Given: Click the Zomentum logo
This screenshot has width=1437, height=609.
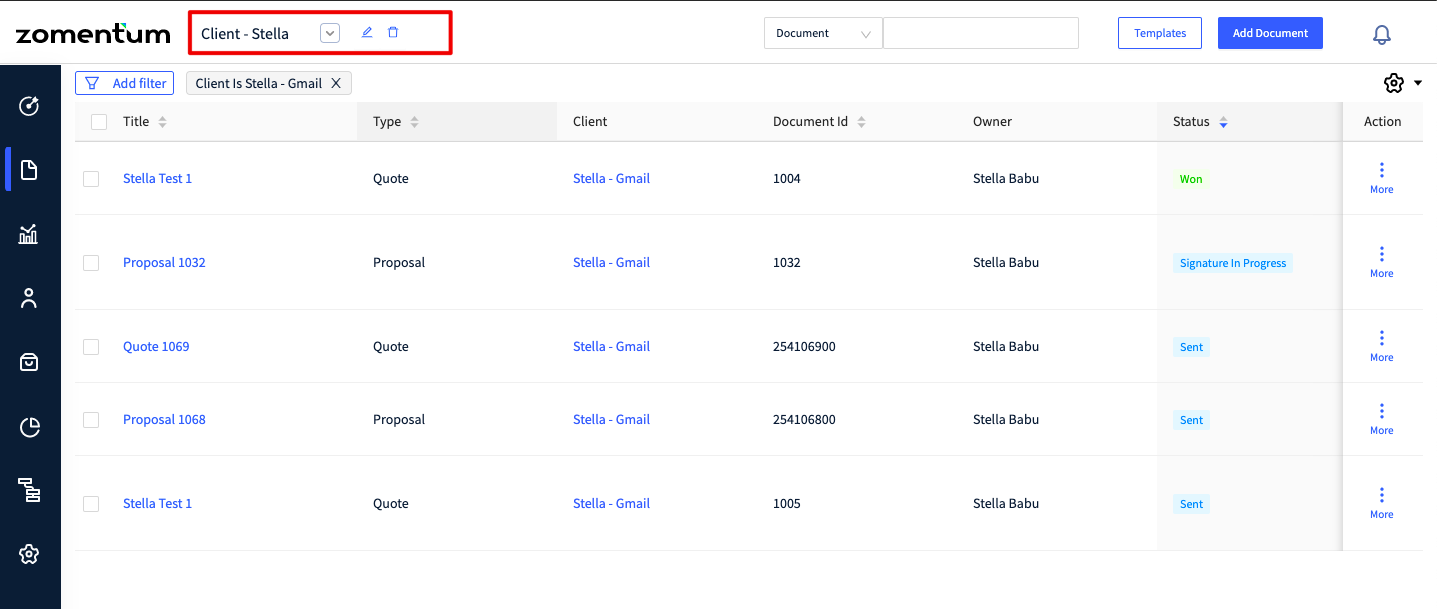Looking at the screenshot, I should pos(93,34).
